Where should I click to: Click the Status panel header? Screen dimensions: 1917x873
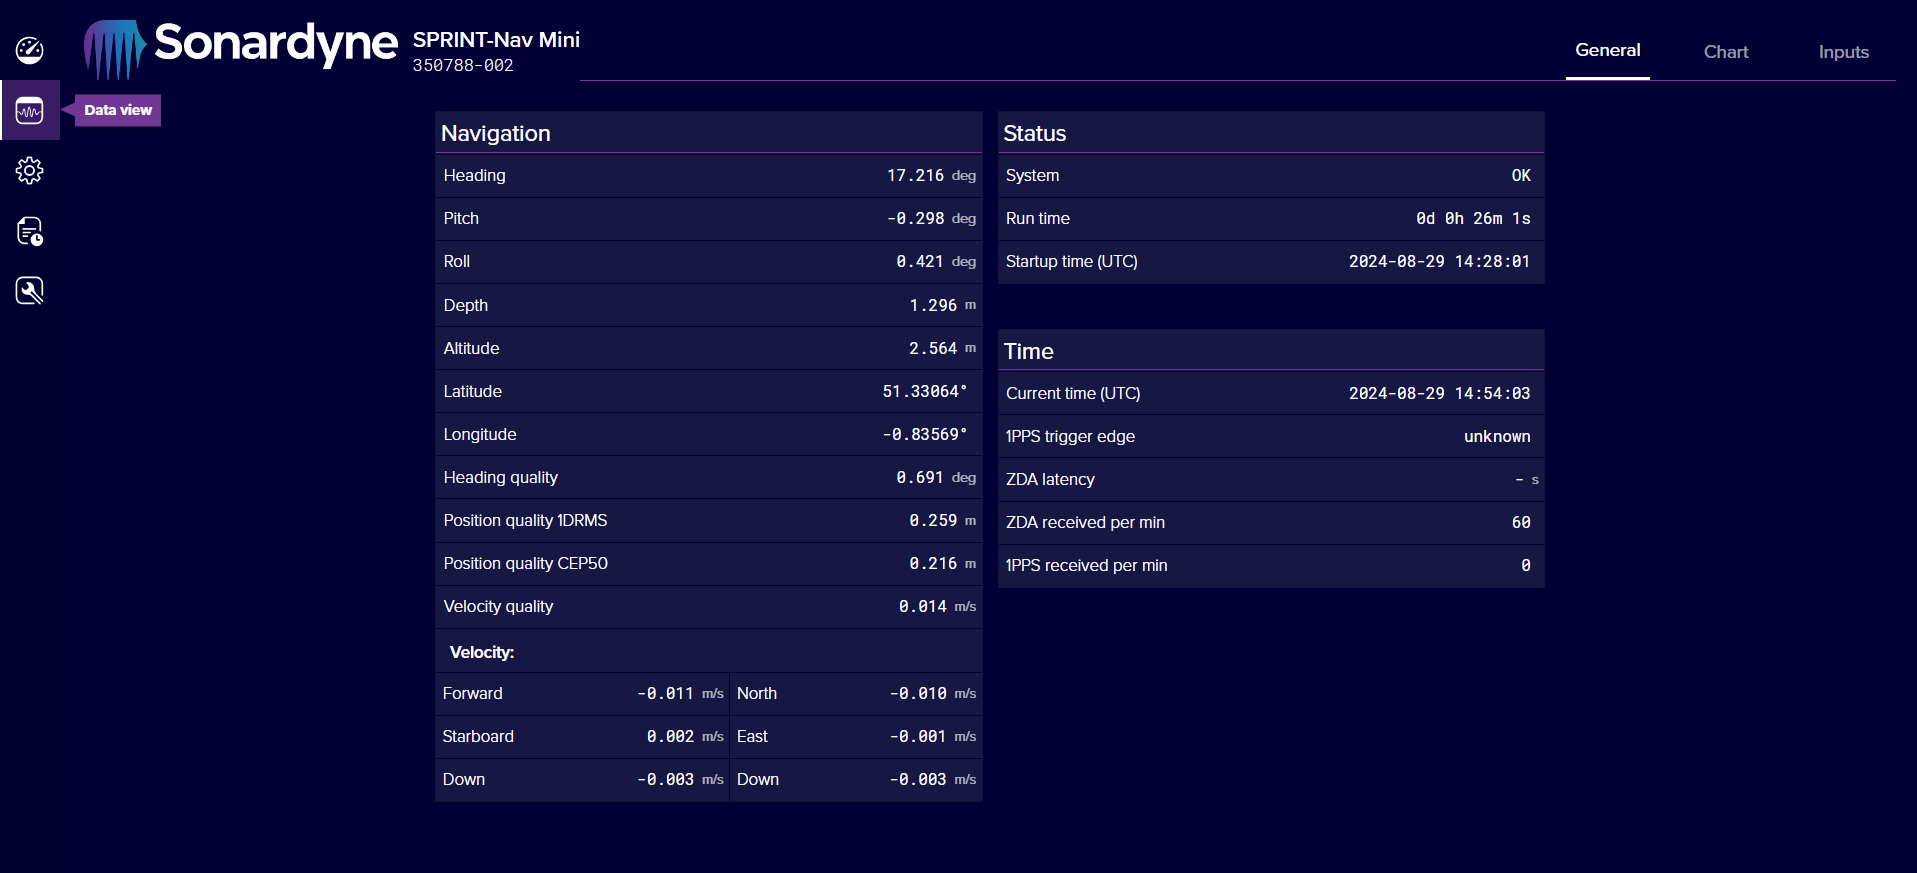coord(1270,133)
